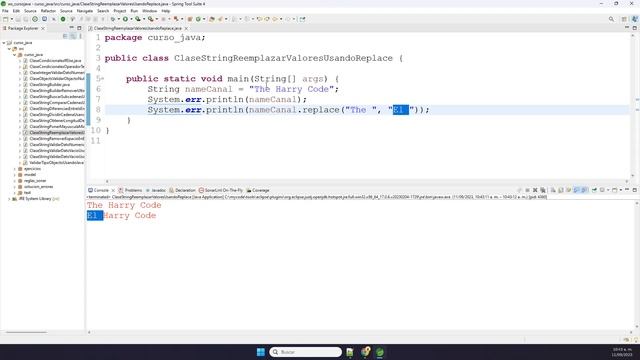Select the test package in tree
Image resolution: width=640 pixels, height=360 pixels.
pos(27,193)
